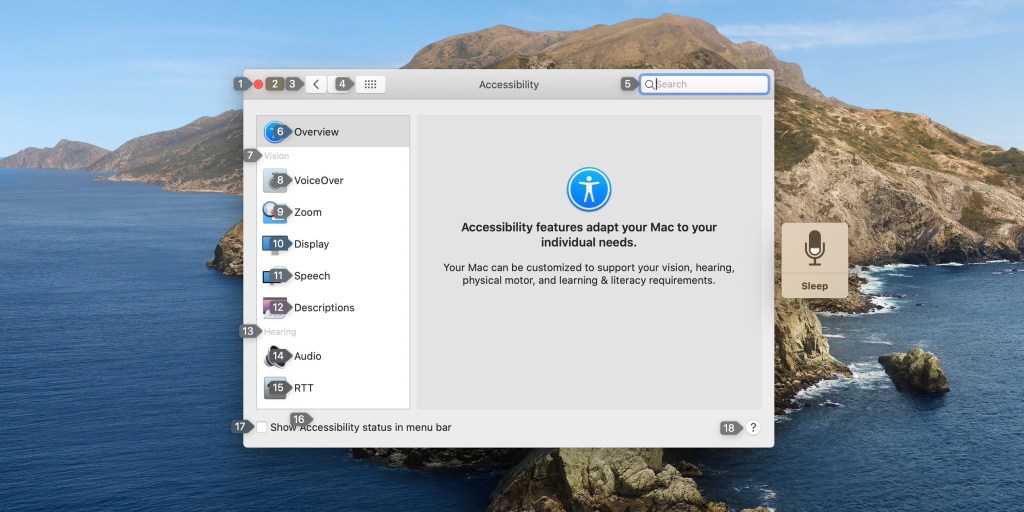Go back using the chevron button

click(317, 85)
